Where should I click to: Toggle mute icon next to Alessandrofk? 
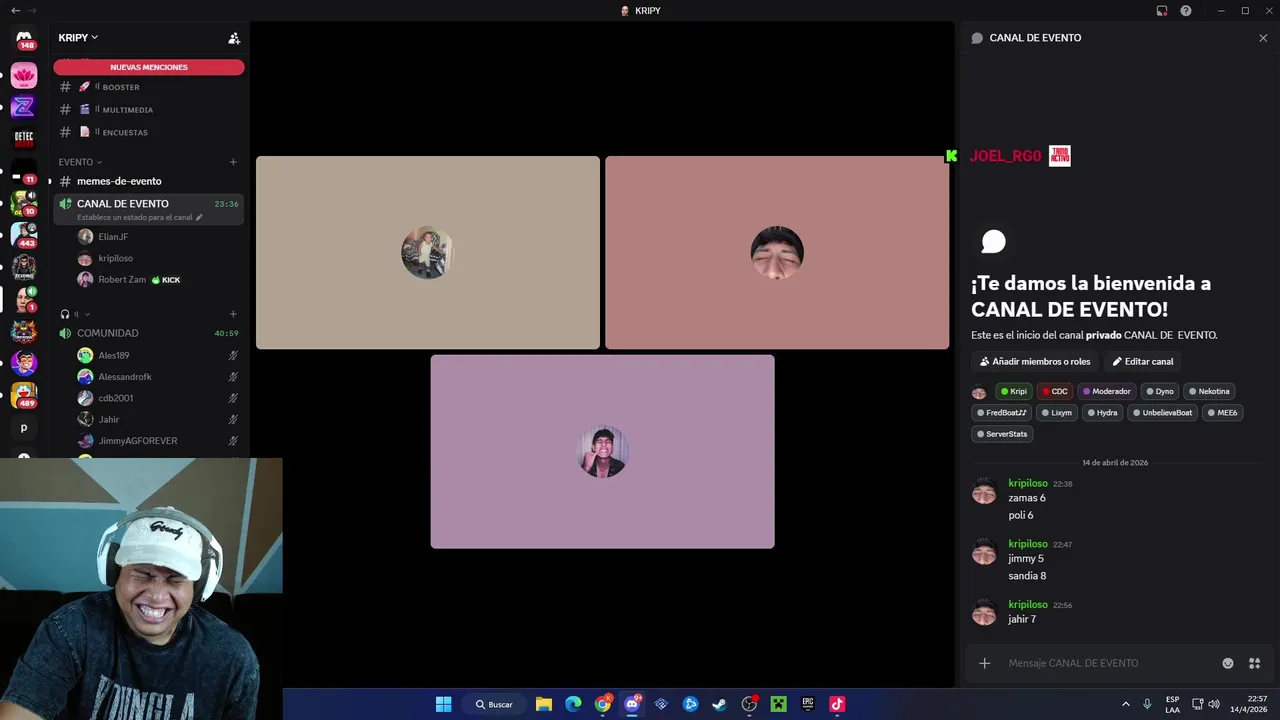pos(233,377)
